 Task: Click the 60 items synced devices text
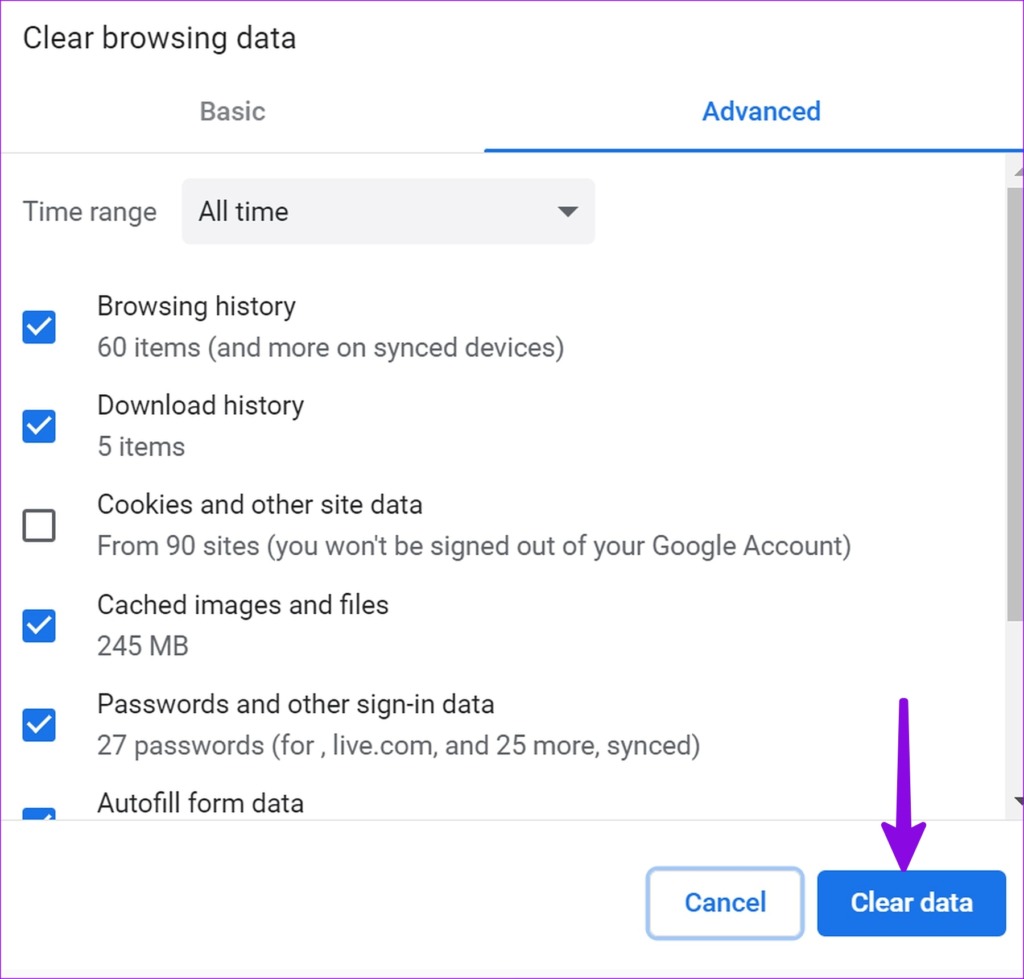tap(330, 347)
